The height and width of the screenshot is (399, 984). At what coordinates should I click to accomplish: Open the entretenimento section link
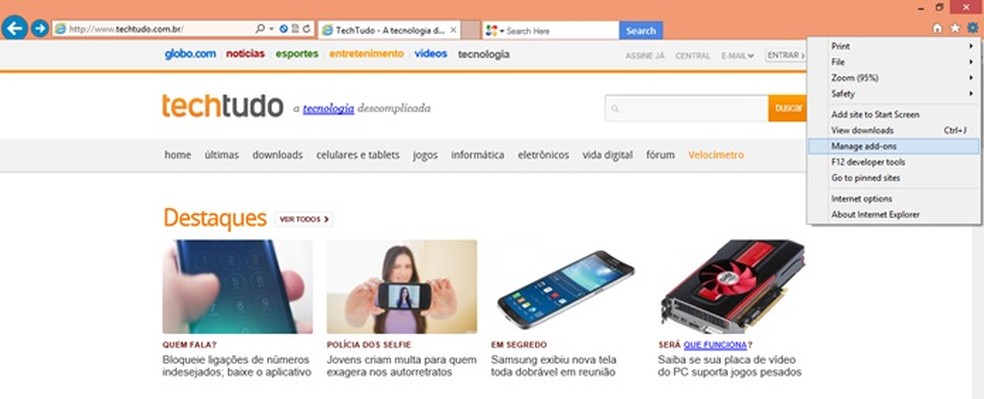point(366,54)
